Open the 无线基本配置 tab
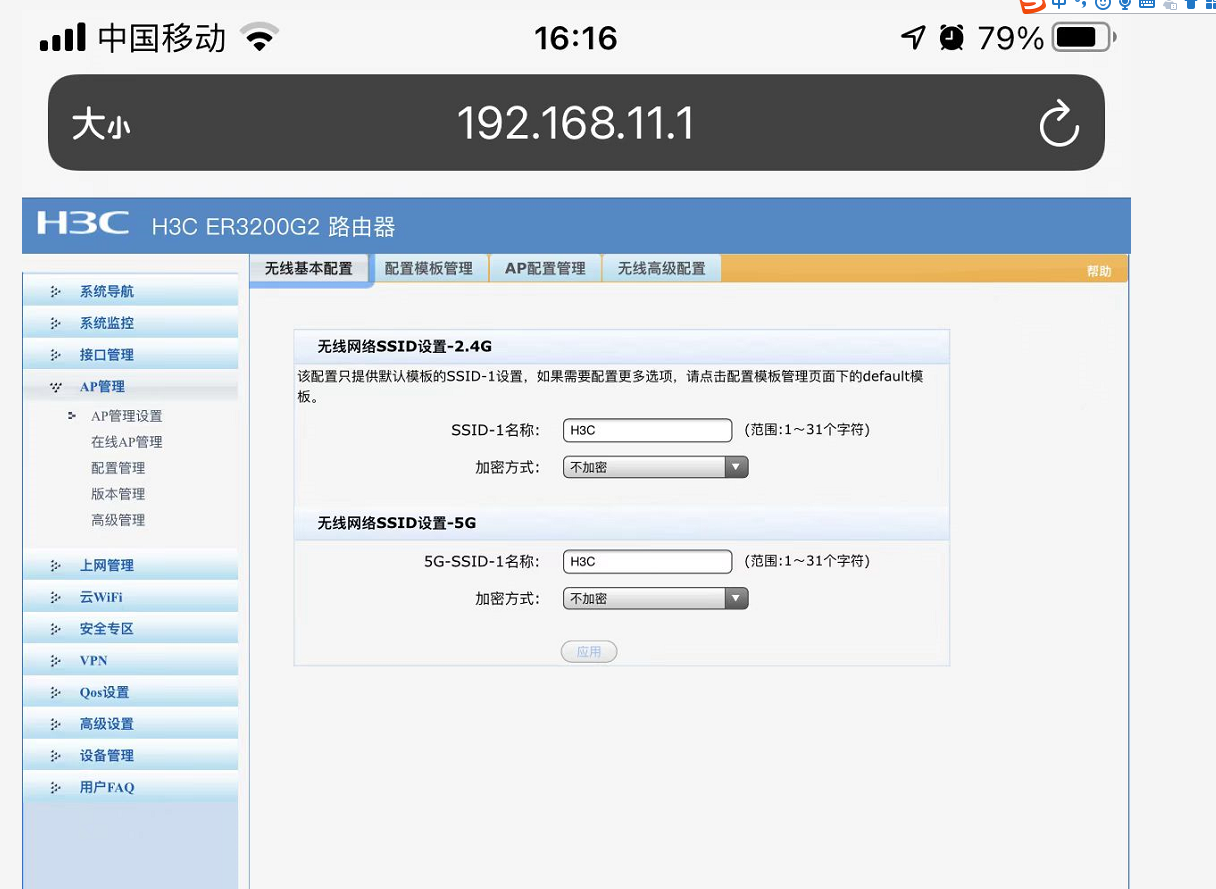The width and height of the screenshot is (1216, 889). click(309, 269)
